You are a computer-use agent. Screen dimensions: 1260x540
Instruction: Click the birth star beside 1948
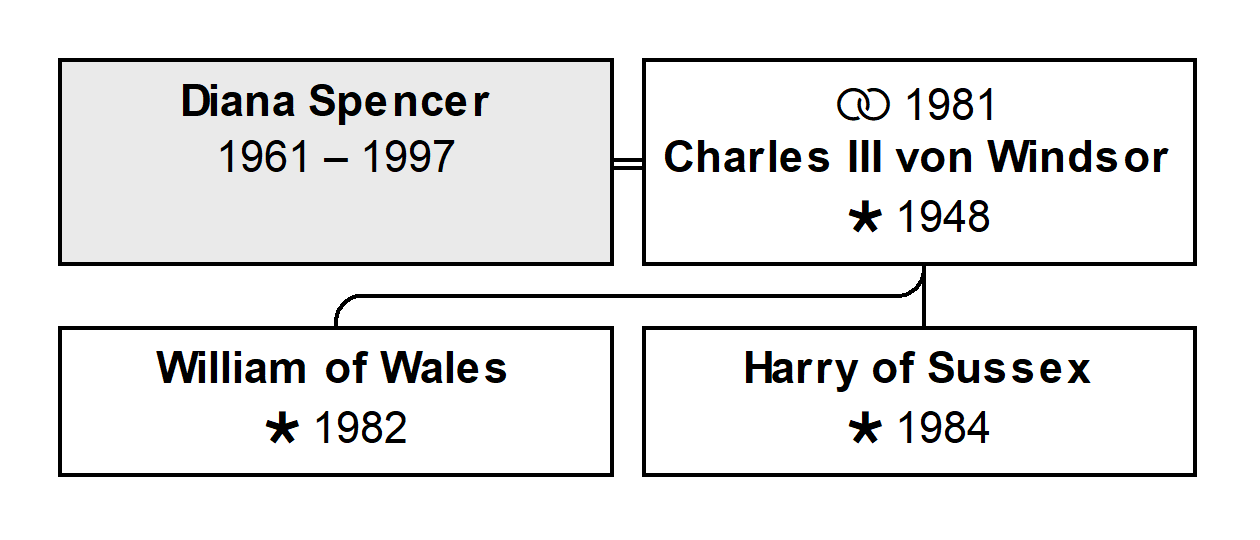click(x=863, y=218)
